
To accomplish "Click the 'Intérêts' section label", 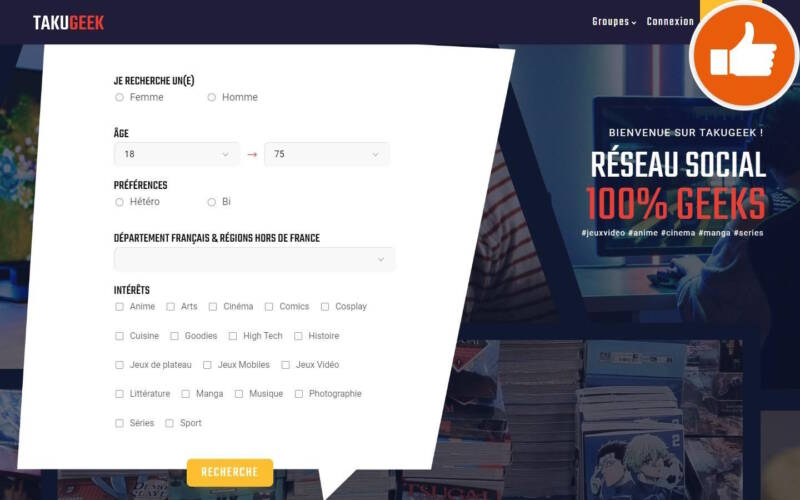I will 132,290.
